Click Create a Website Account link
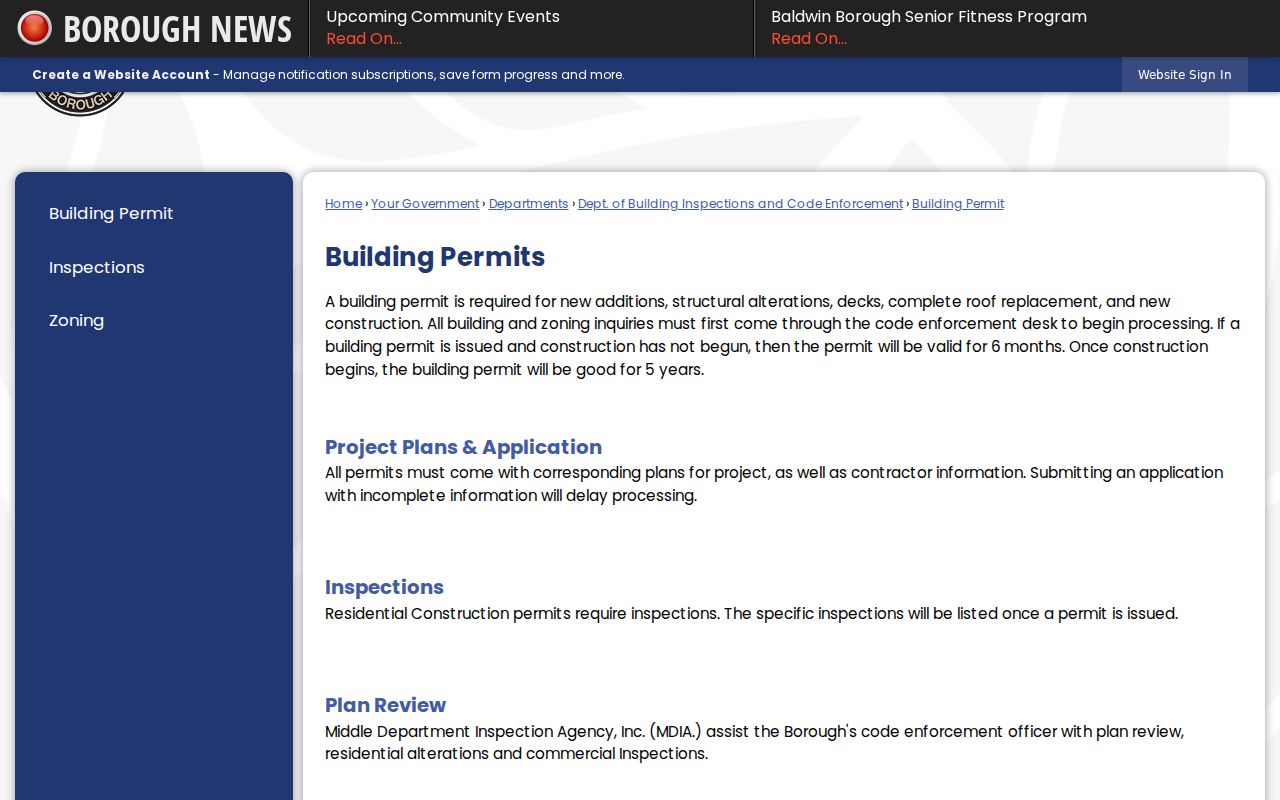This screenshot has height=800, width=1280. [121, 75]
